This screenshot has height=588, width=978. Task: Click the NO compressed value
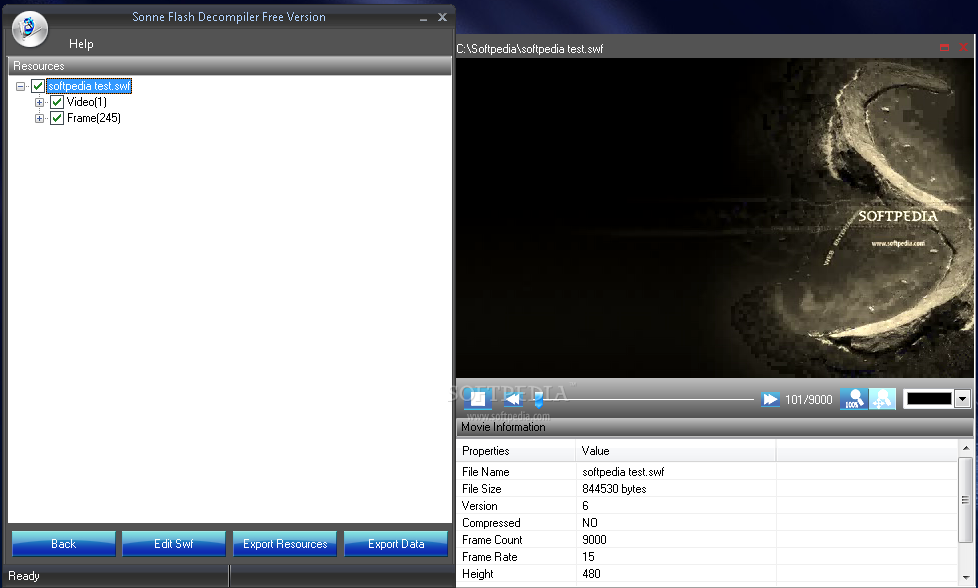tap(589, 523)
